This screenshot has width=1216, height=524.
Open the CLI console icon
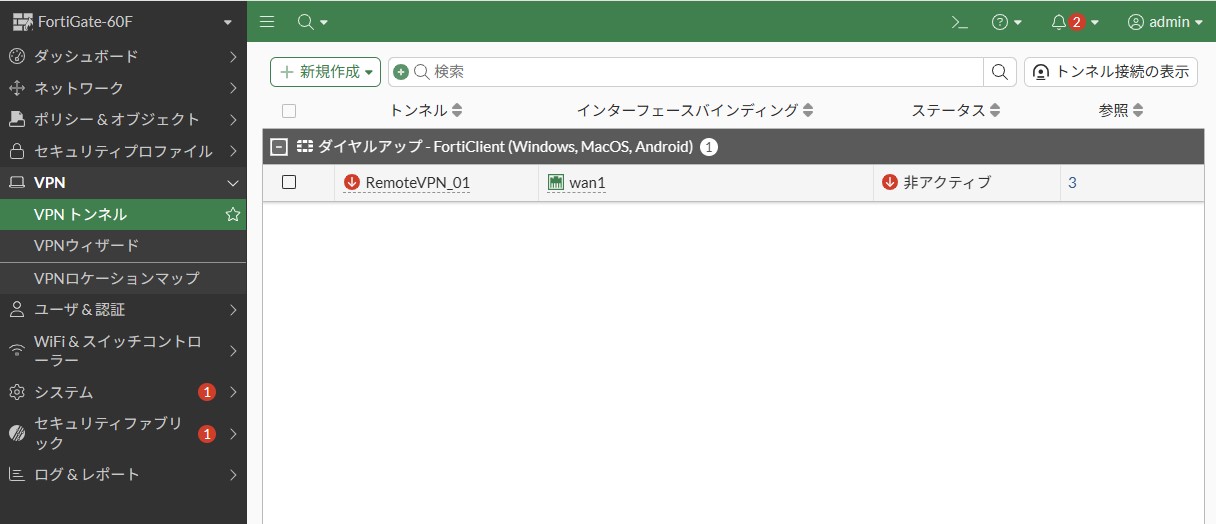click(959, 22)
